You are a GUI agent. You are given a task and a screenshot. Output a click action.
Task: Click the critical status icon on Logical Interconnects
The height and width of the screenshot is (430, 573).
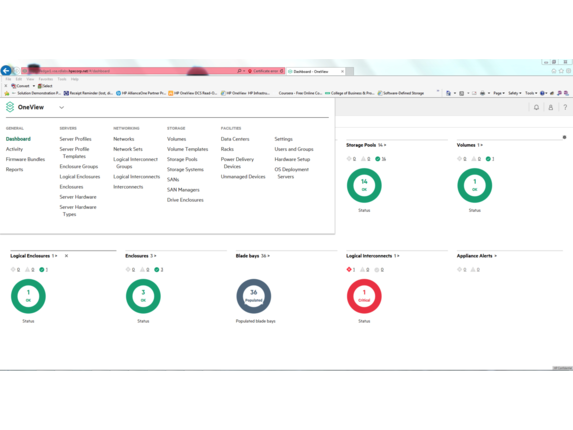click(x=349, y=270)
